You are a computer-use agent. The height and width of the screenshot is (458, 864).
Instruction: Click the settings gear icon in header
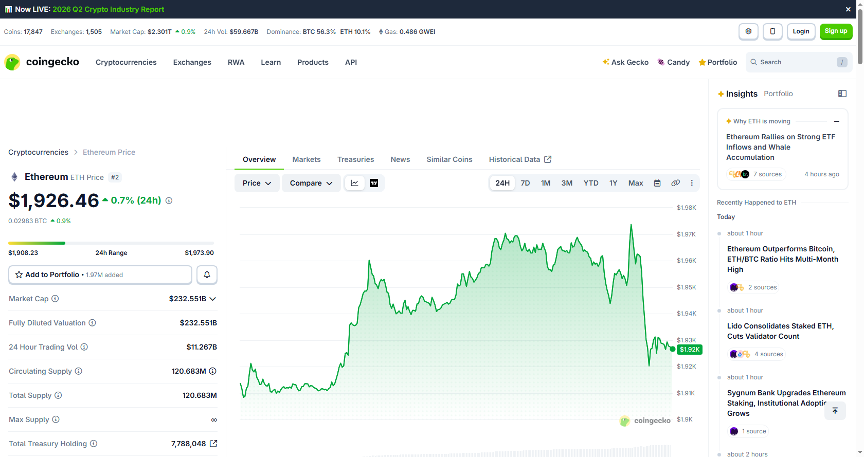point(748,31)
